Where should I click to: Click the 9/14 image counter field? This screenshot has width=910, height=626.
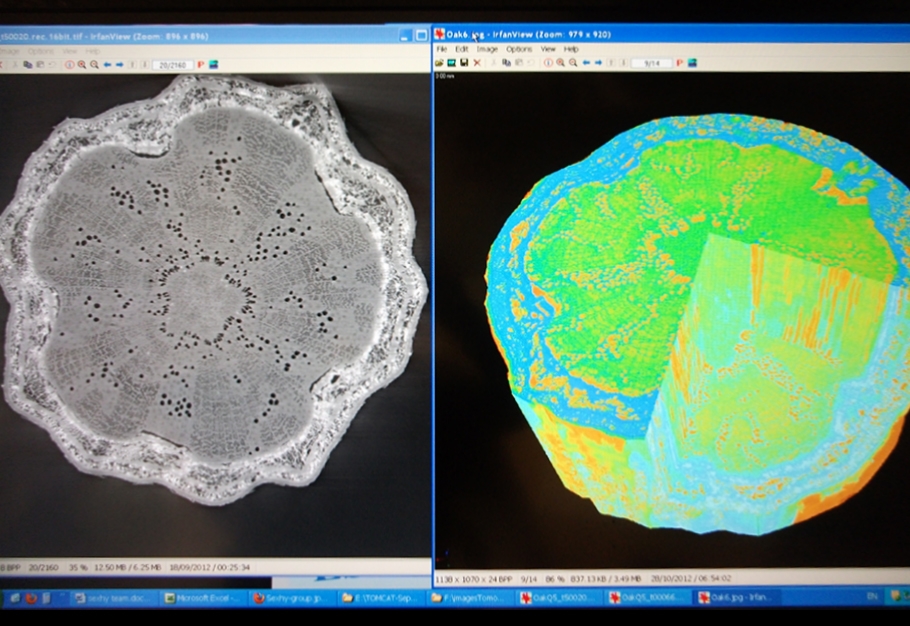coord(652,63)
